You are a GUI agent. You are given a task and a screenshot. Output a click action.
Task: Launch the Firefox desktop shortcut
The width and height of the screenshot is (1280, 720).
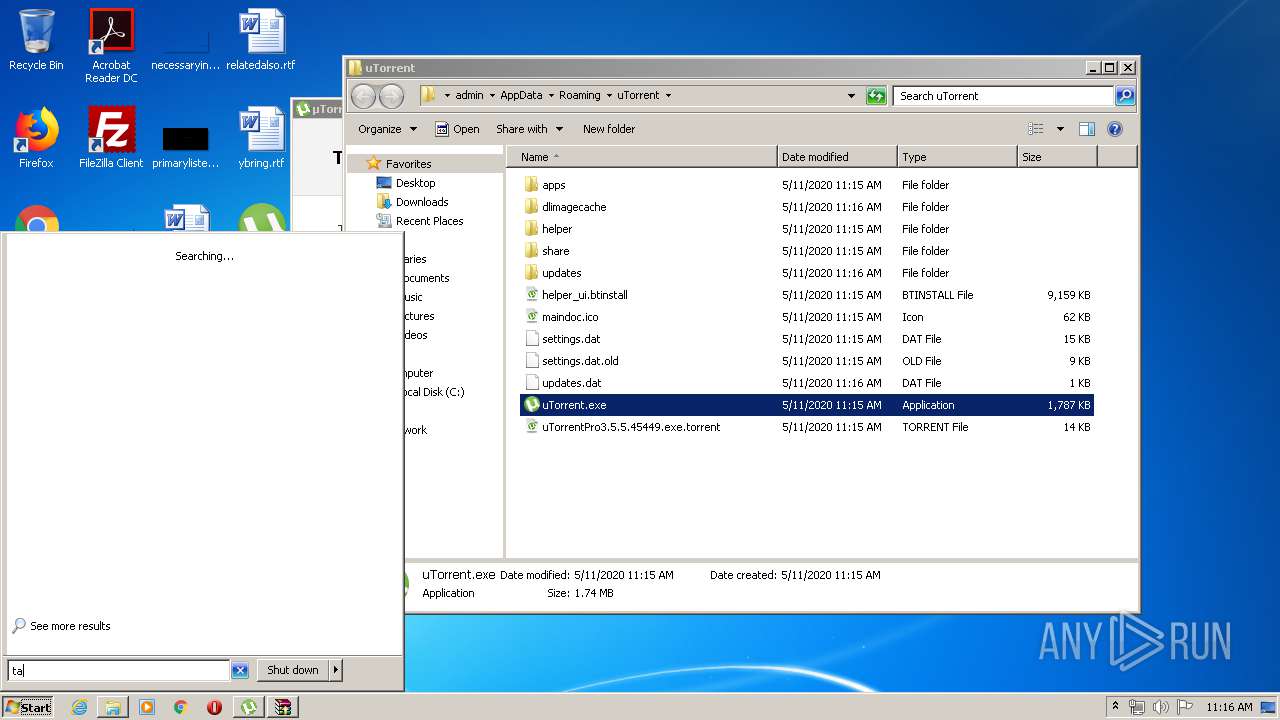pos(36,138)
